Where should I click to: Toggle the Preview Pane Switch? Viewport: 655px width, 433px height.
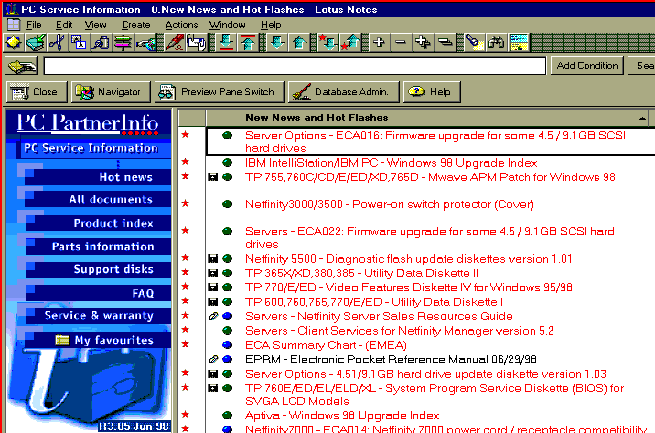217,92
